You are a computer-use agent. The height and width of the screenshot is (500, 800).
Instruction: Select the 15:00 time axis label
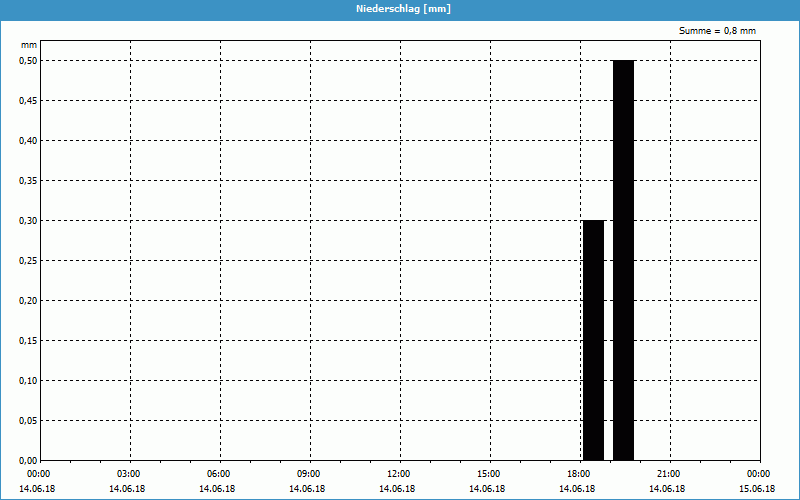(488, 474)
